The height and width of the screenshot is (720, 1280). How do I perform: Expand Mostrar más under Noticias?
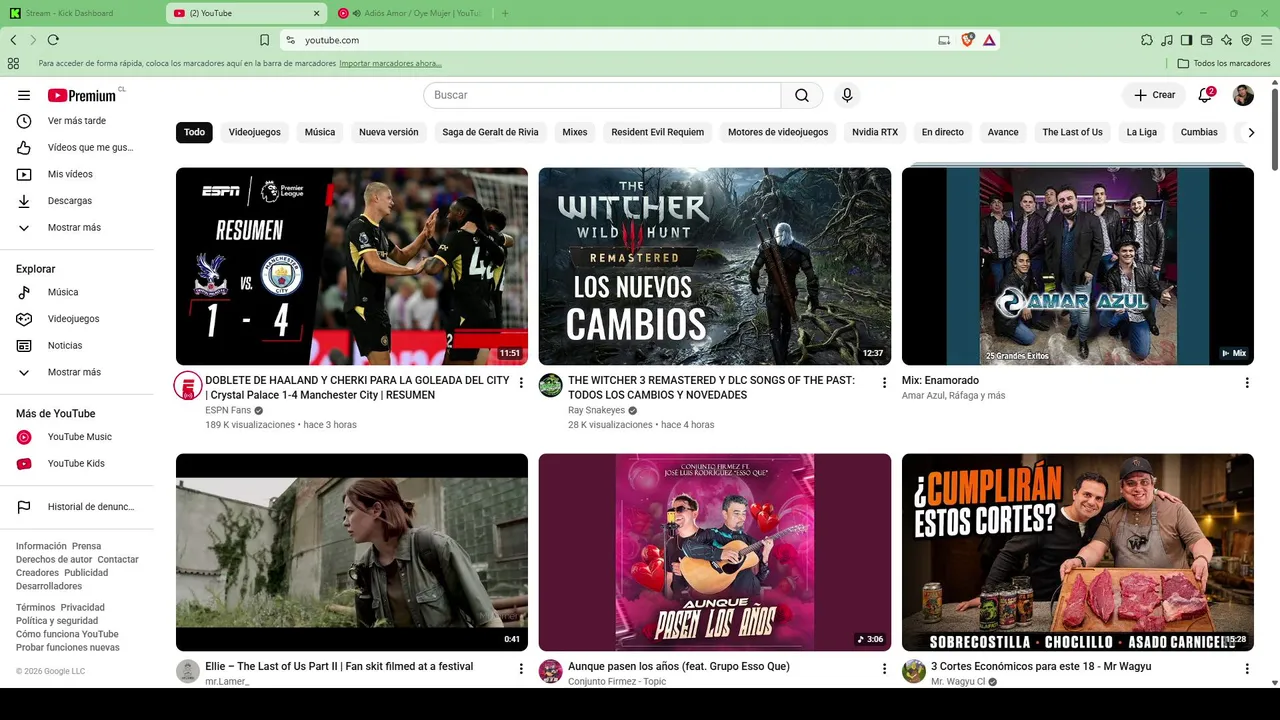point(78,373)
